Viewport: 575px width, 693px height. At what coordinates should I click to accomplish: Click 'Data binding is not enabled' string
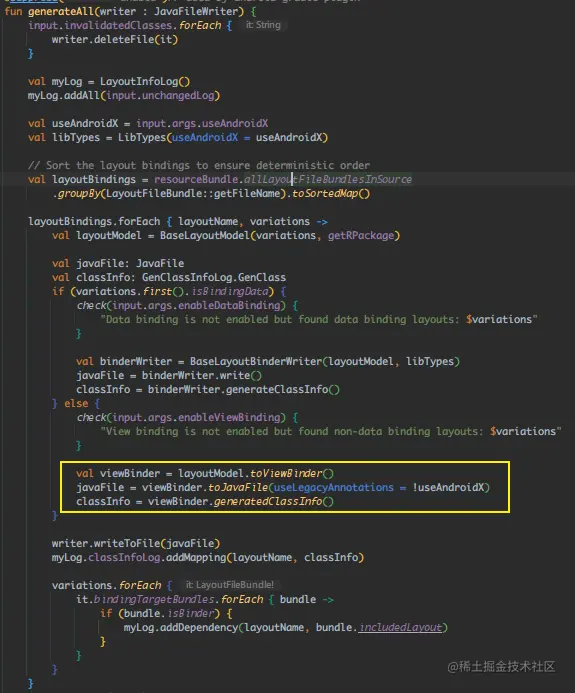(x=319, y=320)
